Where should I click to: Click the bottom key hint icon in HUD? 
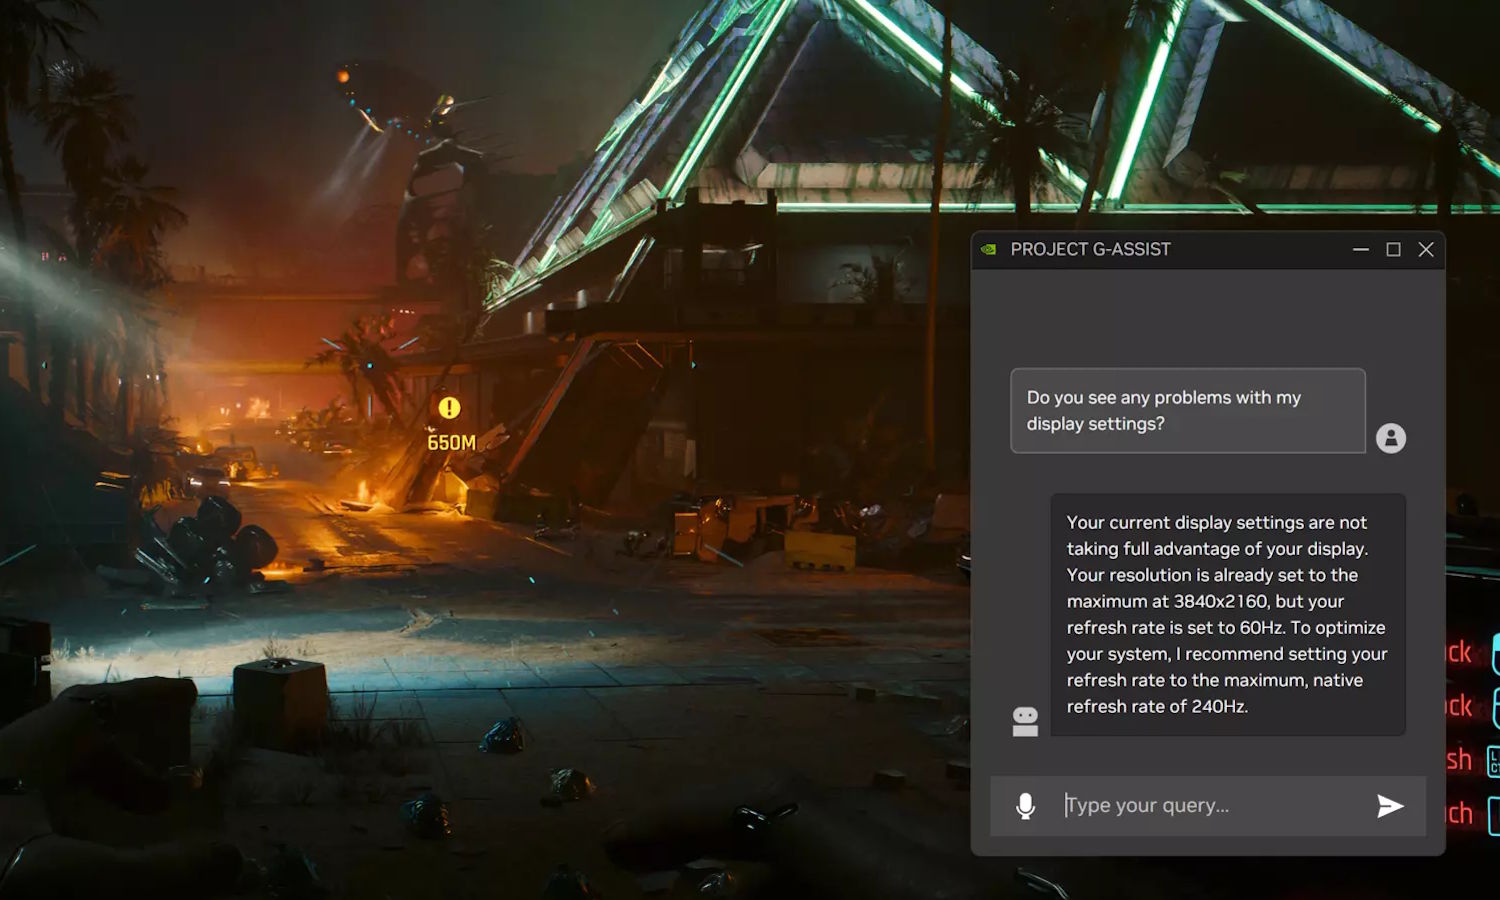pos(1494,815)
